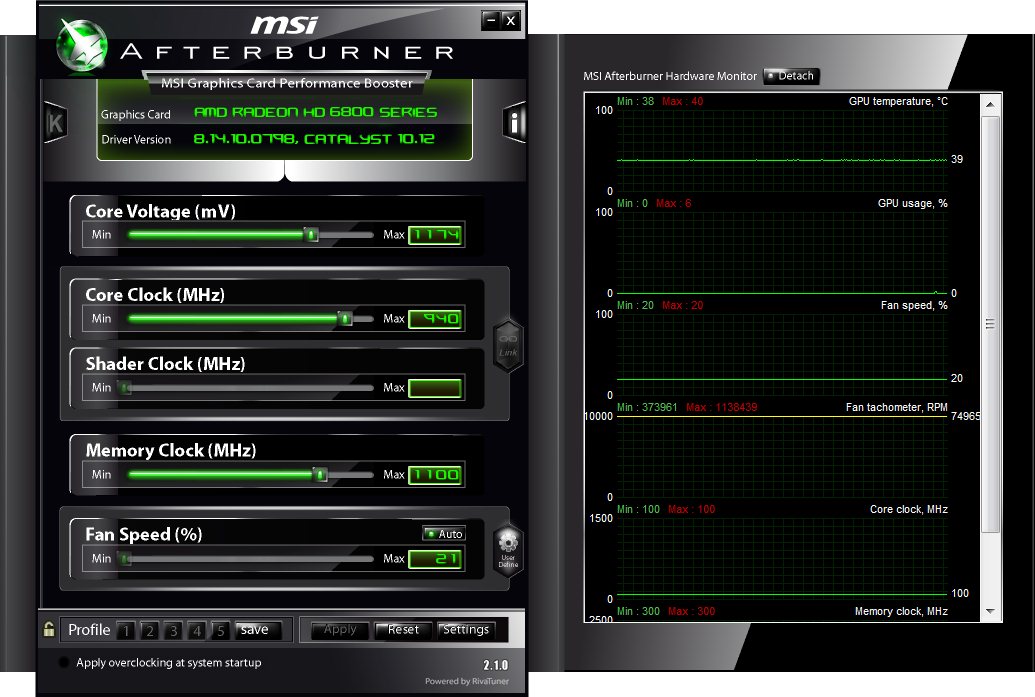Toggle the Link clocks icon
Image resolution: width=1035 pixels, height=697 pixels.
pos(508,346)
